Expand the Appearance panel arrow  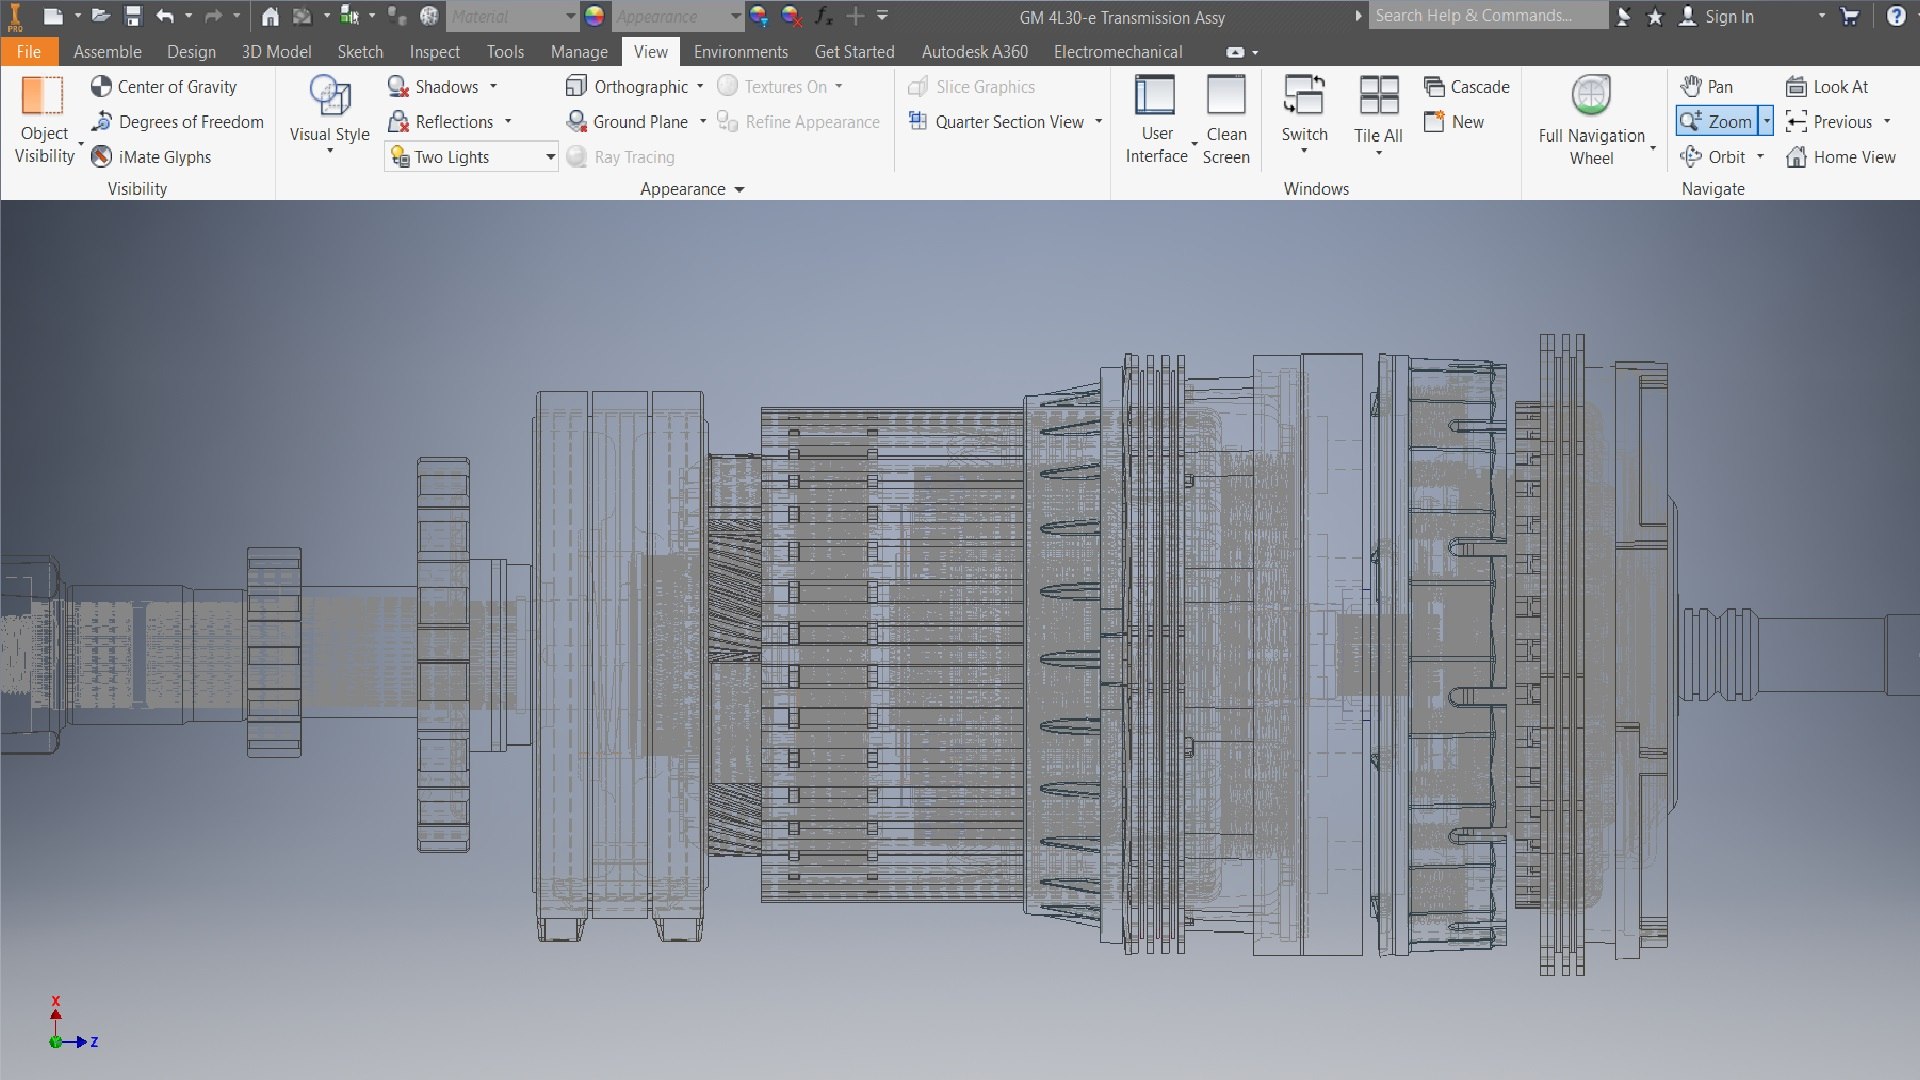click(739, 190)
